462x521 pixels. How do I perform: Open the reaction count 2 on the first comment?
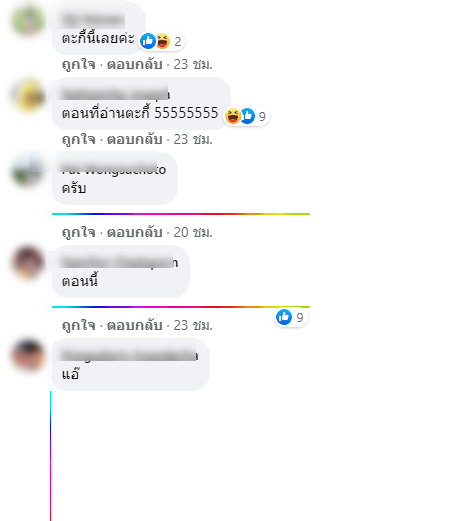click(178, 42)
